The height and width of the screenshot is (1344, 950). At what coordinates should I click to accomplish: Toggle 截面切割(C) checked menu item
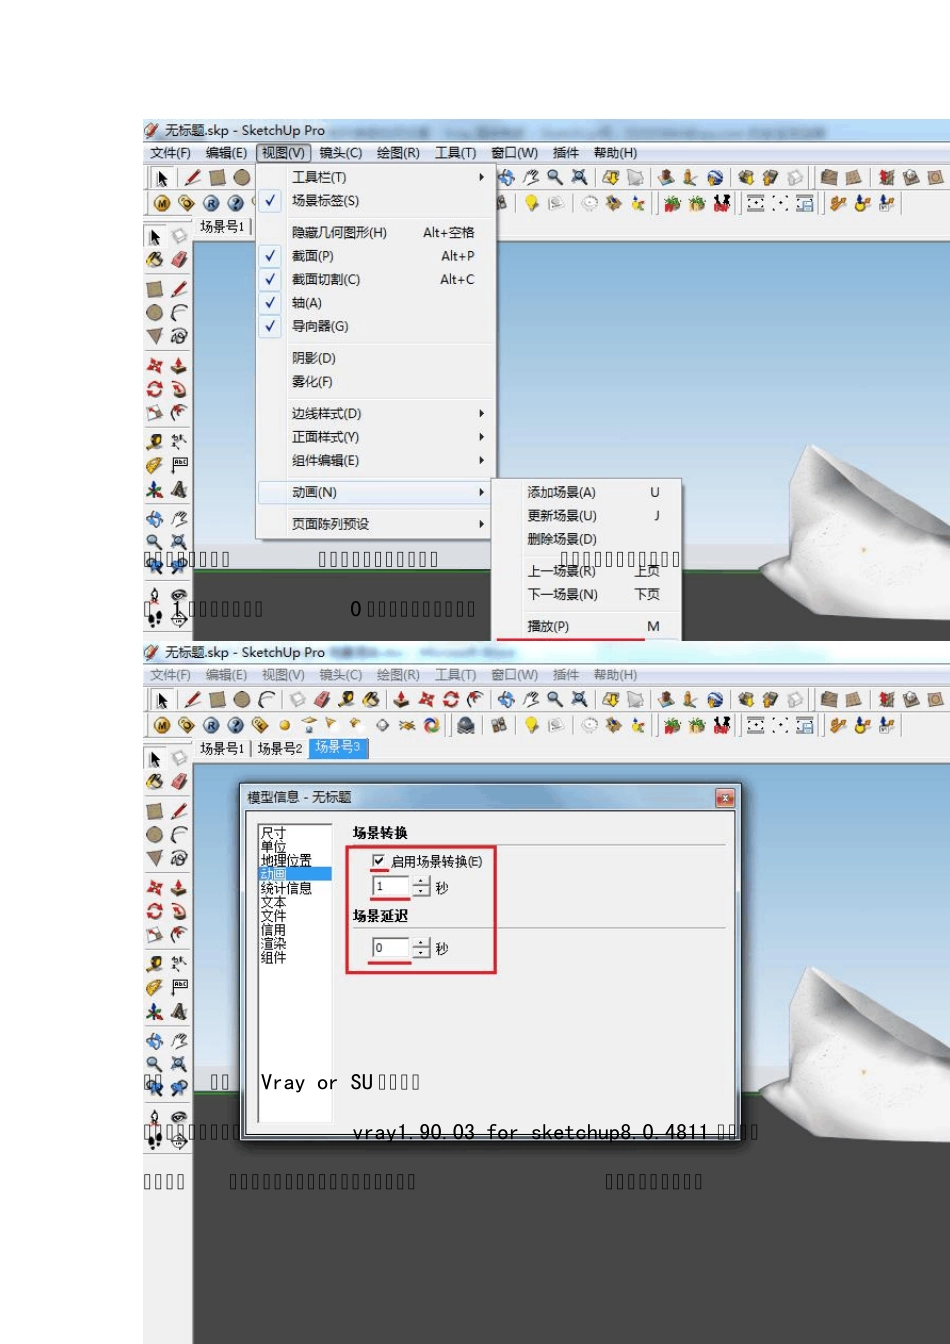[376, 280]
